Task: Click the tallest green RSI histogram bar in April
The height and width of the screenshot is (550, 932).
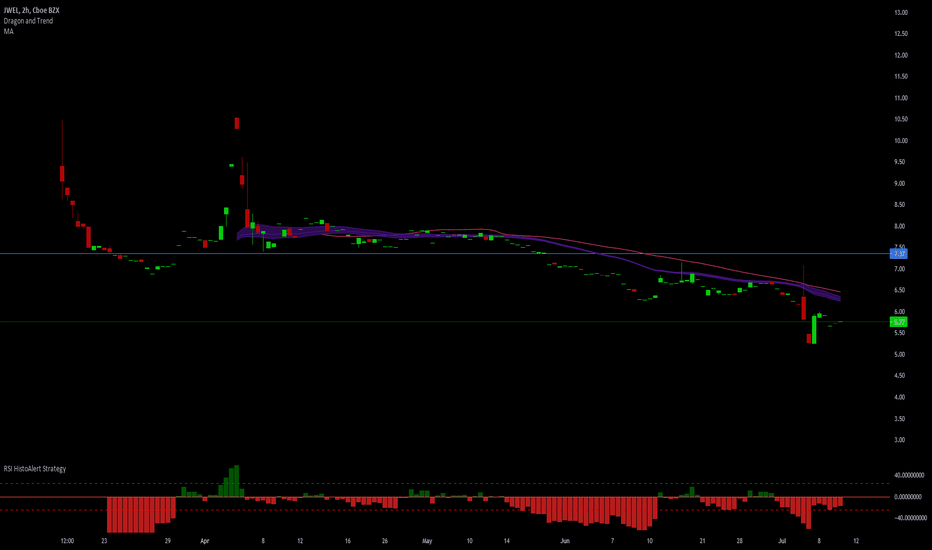Action: coord(237,481)
